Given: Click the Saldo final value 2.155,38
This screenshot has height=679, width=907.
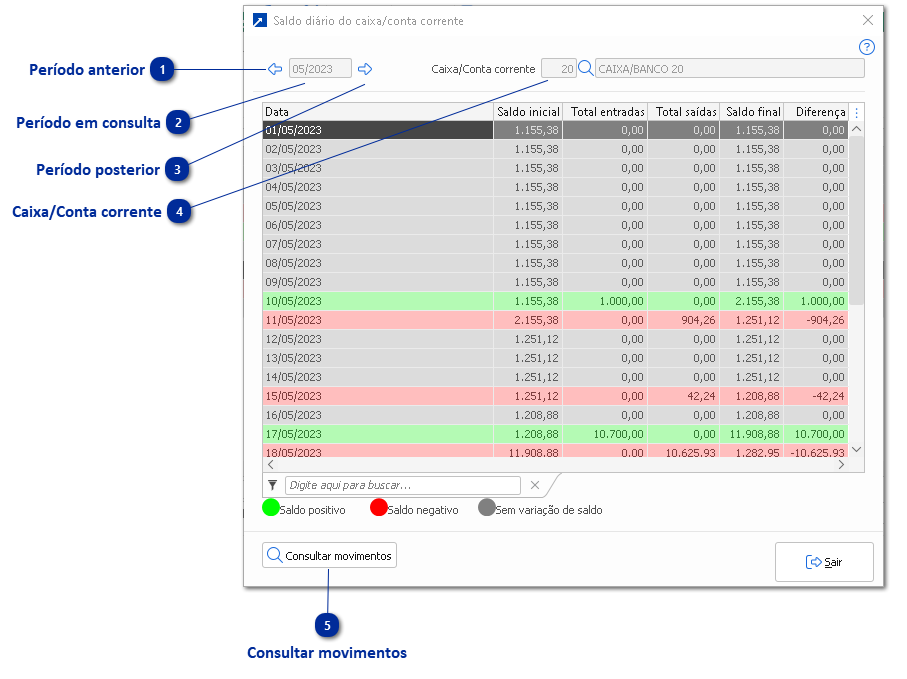Looking at the screenshot, I should click(x=758, y=301).
